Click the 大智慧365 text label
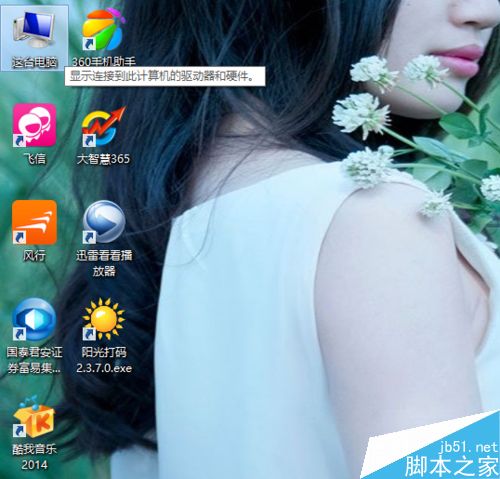Viewport: 500px width, 479px height. point(103,159)
